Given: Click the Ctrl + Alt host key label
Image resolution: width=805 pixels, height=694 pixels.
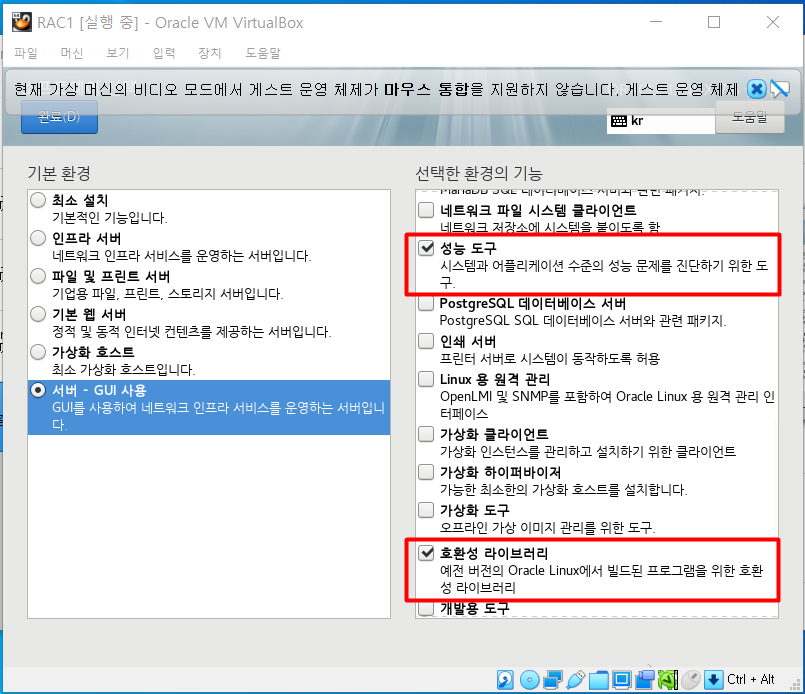Looking at the screenshot, I should click(751, 680).
